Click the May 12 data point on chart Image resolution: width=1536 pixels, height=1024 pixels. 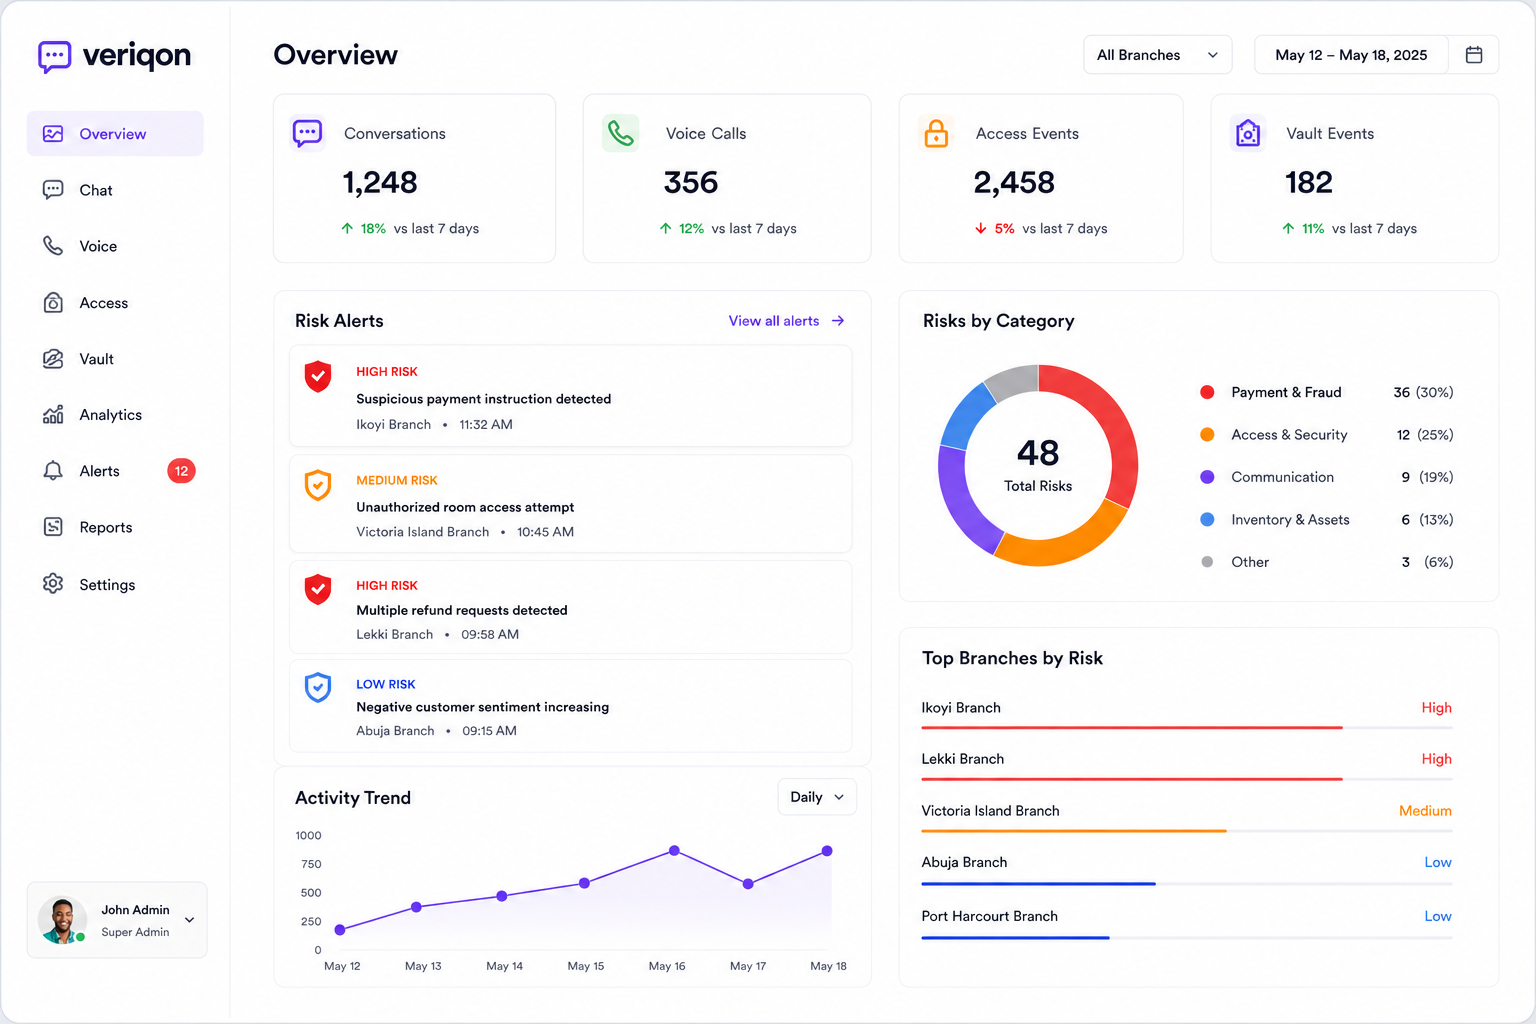340,930
